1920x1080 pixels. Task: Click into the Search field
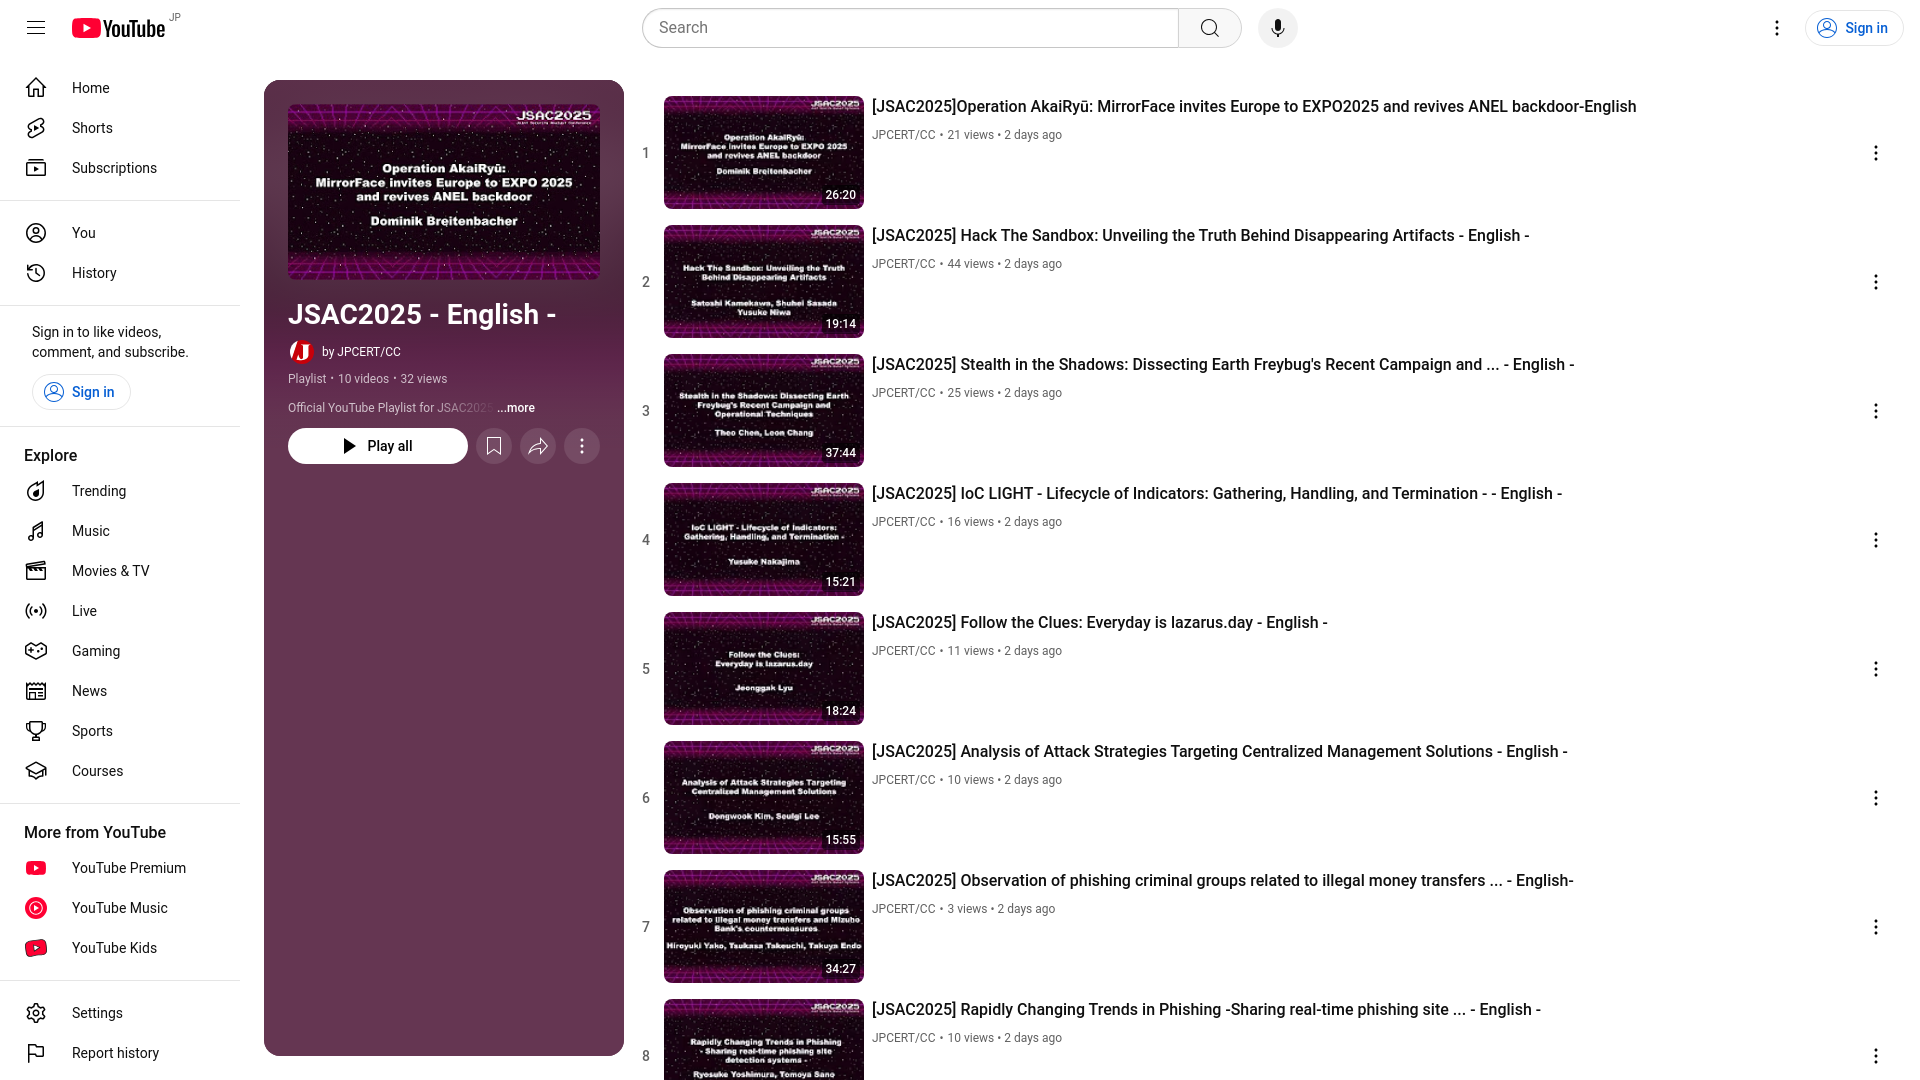coord(910,28)
